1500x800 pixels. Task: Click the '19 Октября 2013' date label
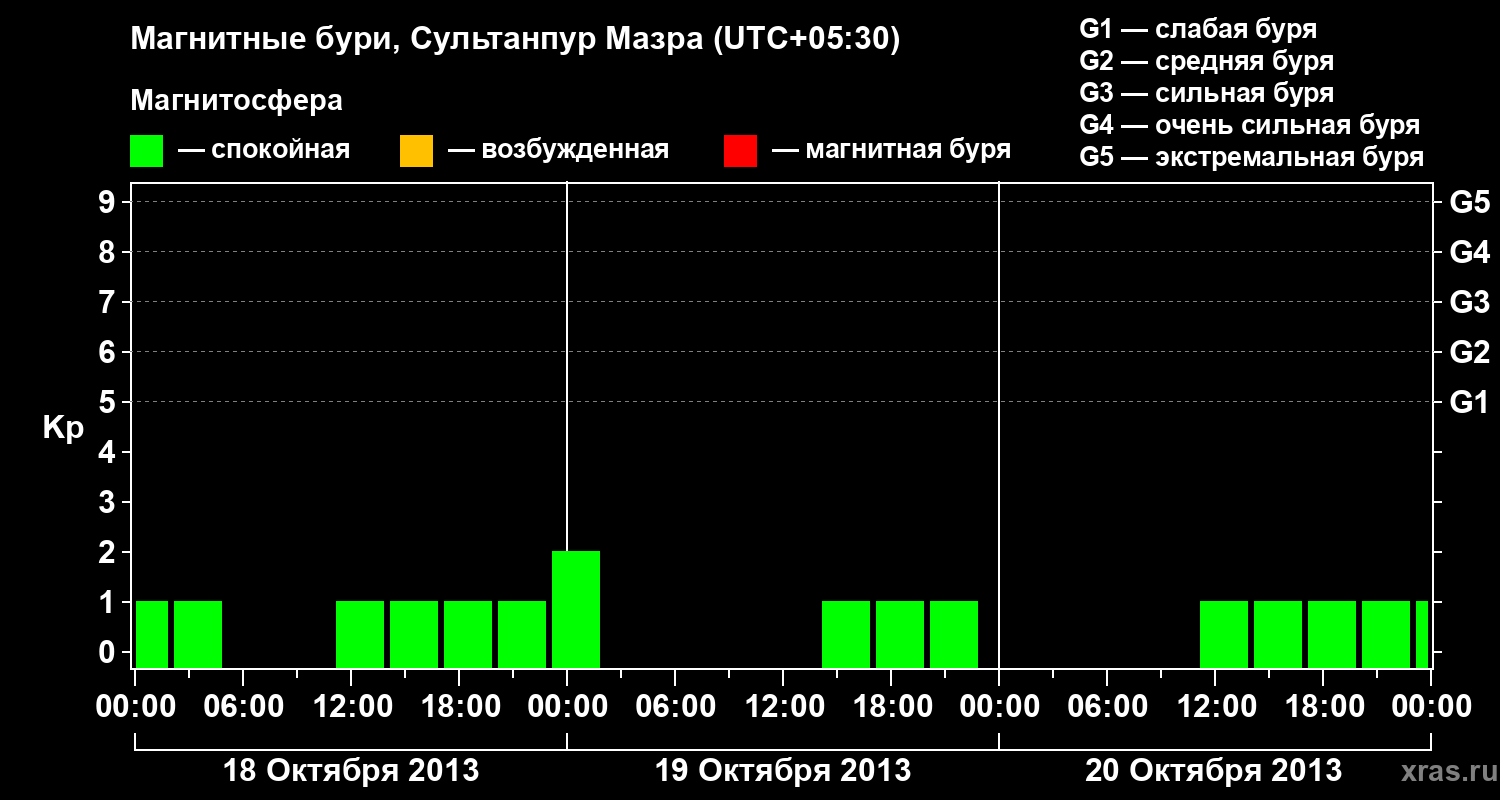(x=783, y=771)
